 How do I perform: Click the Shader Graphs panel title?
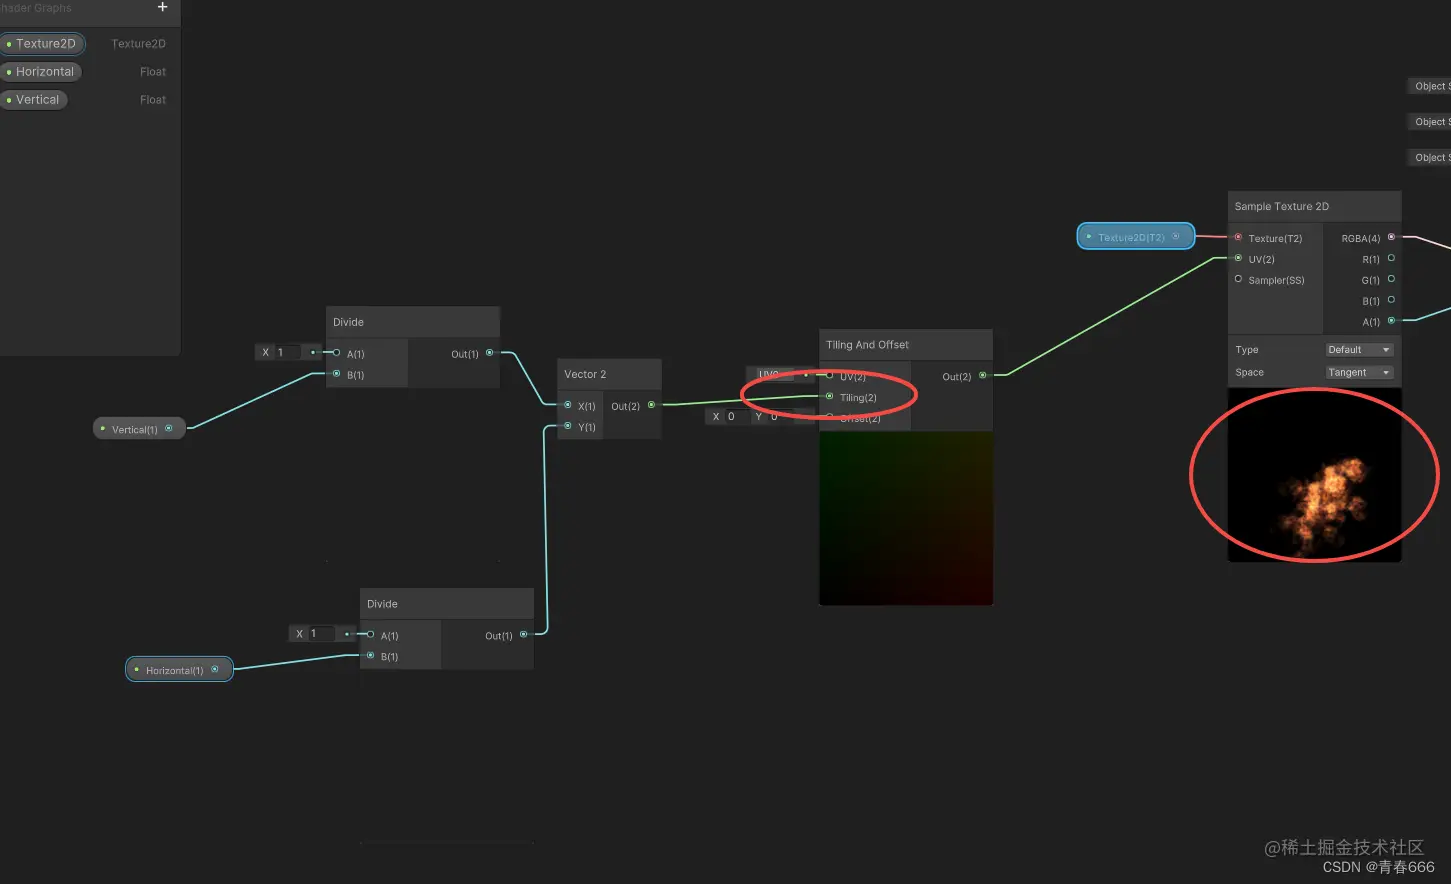coord(35,8)
